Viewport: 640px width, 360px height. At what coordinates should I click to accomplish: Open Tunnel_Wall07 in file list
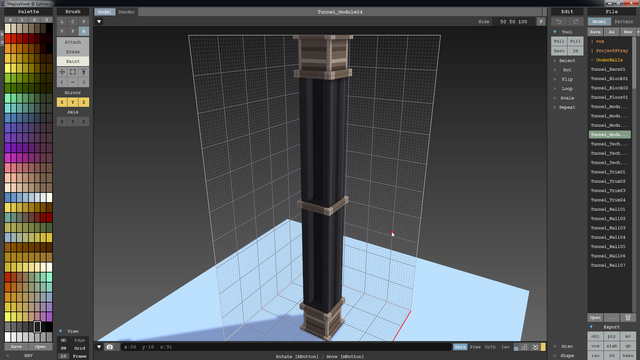(610, 265)
